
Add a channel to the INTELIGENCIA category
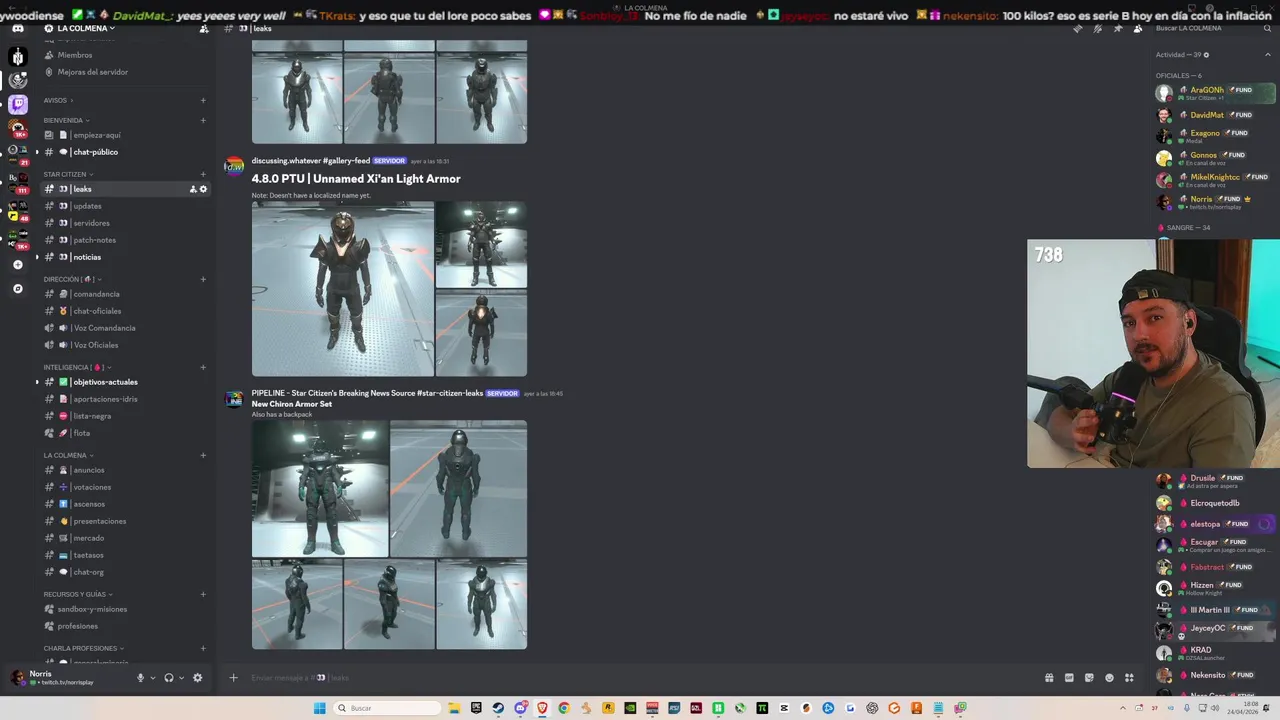(203, 367)
